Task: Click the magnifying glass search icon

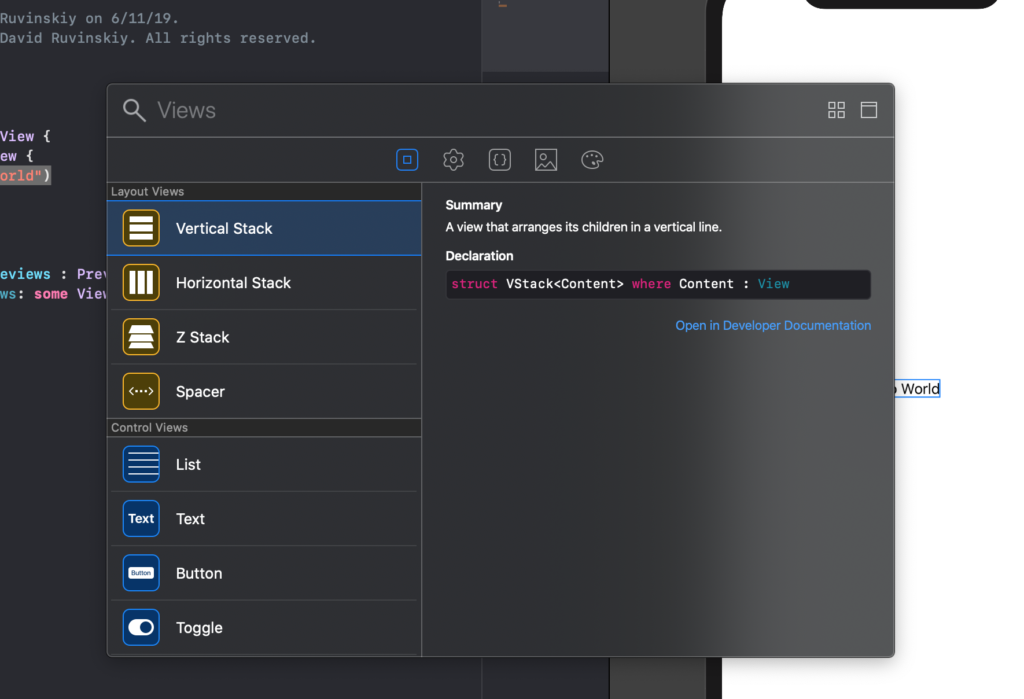Action: pos(134,110)
